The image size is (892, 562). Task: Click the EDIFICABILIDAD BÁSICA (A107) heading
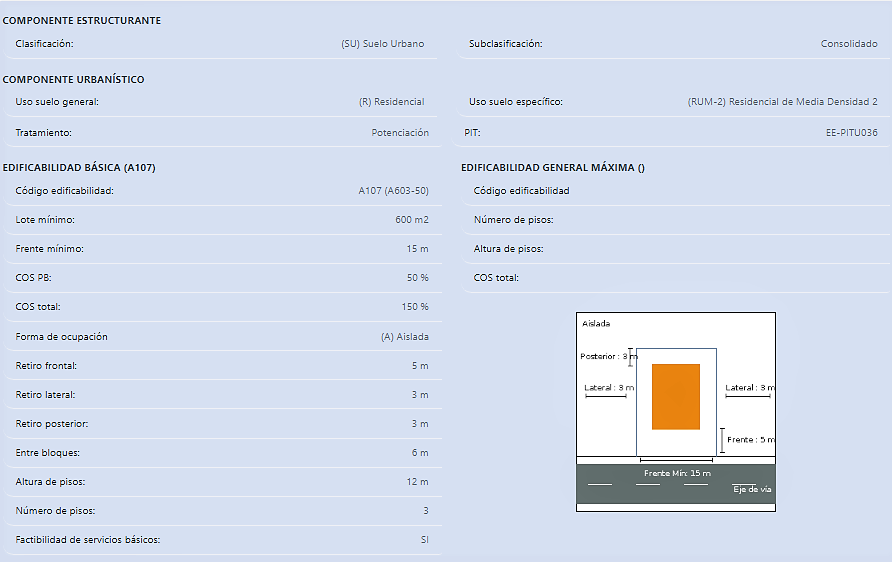coord(79,167)
